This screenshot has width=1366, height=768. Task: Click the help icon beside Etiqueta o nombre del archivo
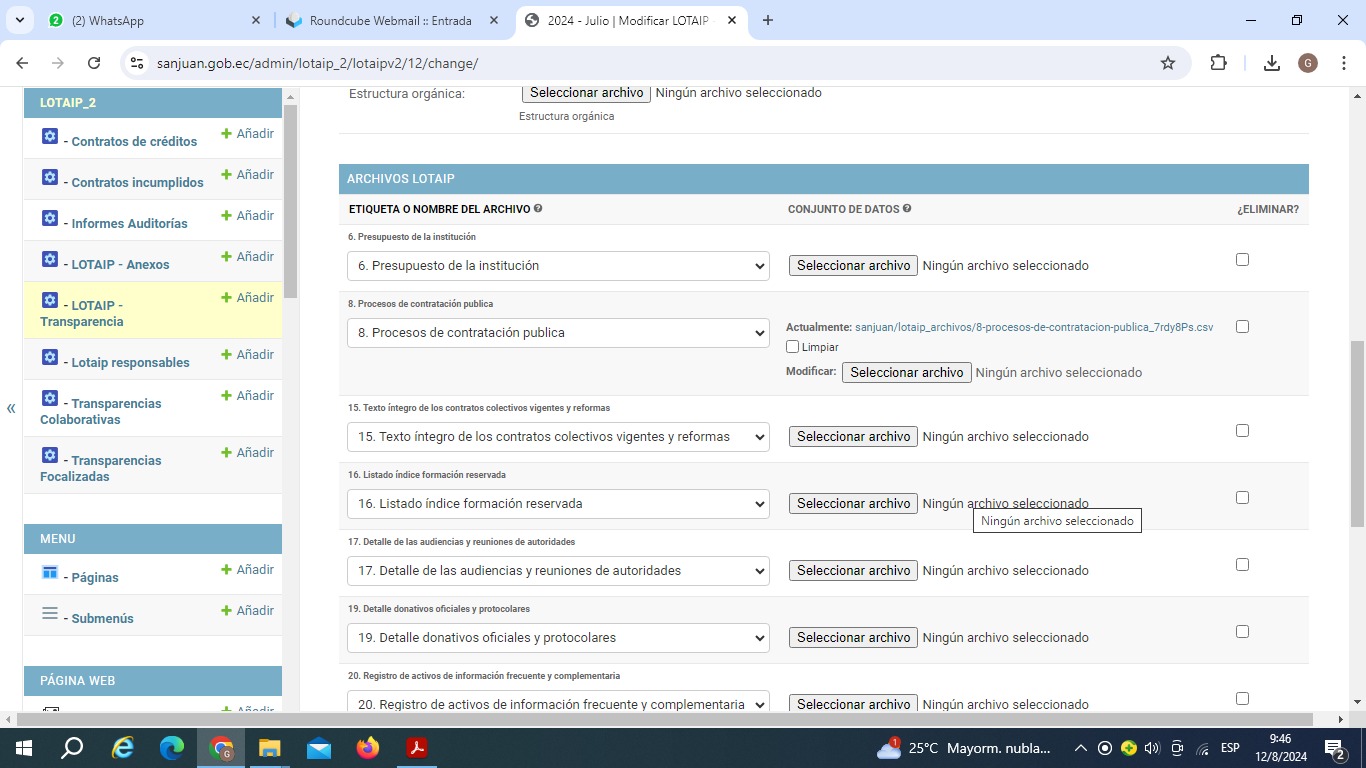(538, 209)
